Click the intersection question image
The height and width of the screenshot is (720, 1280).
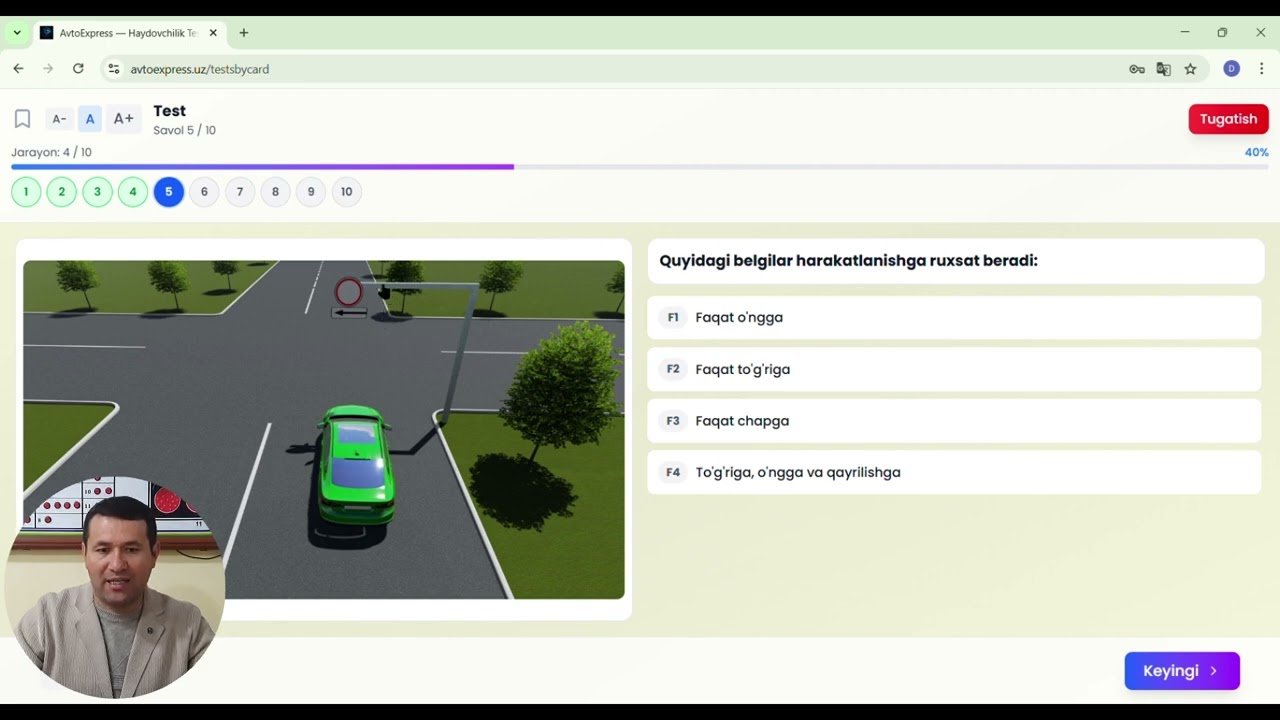324,430
